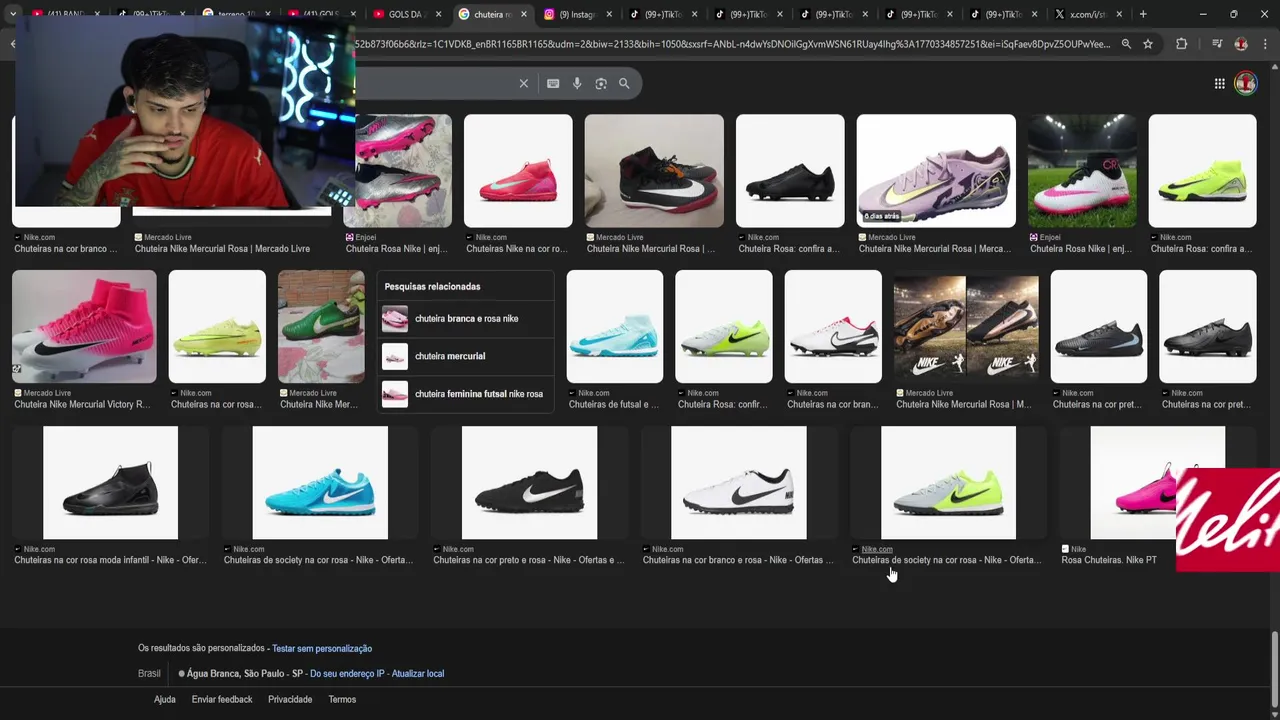This screenshot has height=720, width=1280.
Task: Click caption 'Chuteiras na cor rosa moda infantil'
Action: (x=110, y=561)
